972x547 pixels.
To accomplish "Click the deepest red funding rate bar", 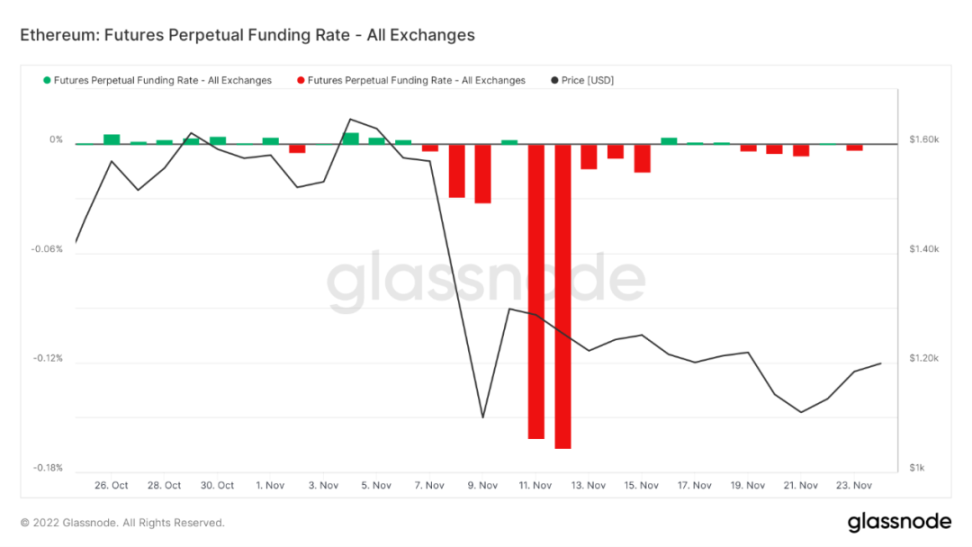I will 562,296.
